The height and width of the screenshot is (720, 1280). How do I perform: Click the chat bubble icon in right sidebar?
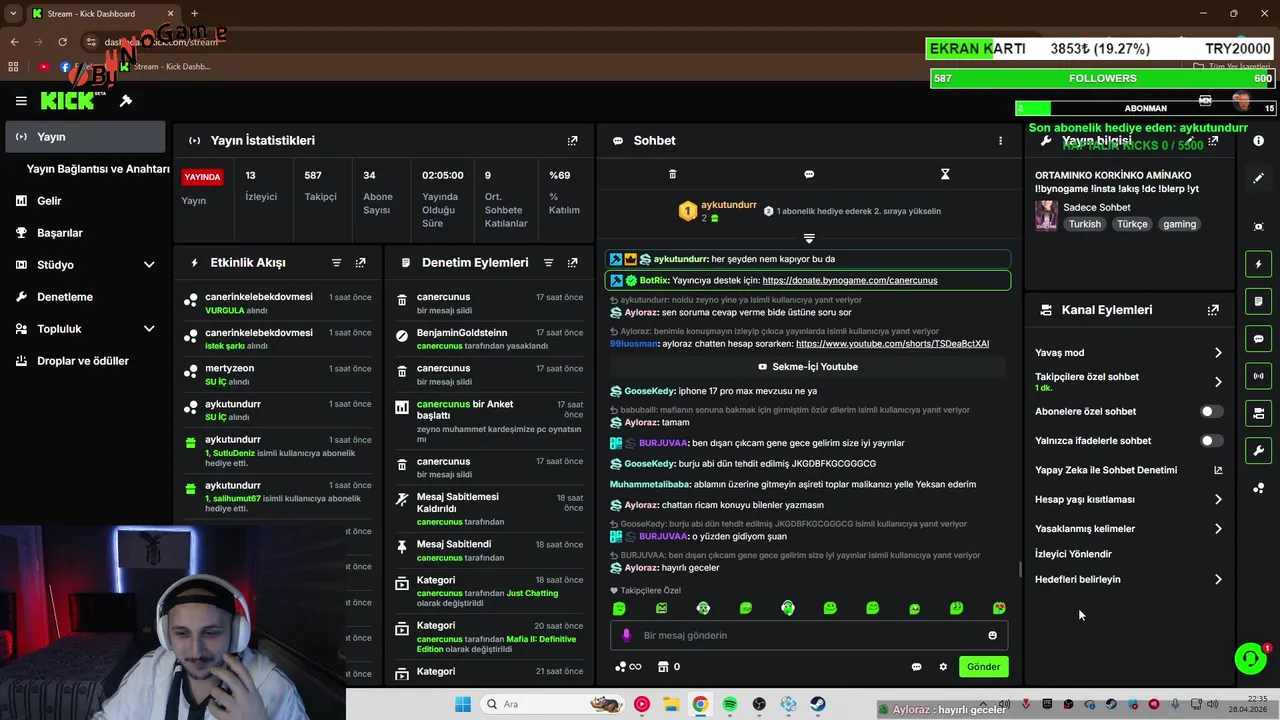click(1259, 339)
